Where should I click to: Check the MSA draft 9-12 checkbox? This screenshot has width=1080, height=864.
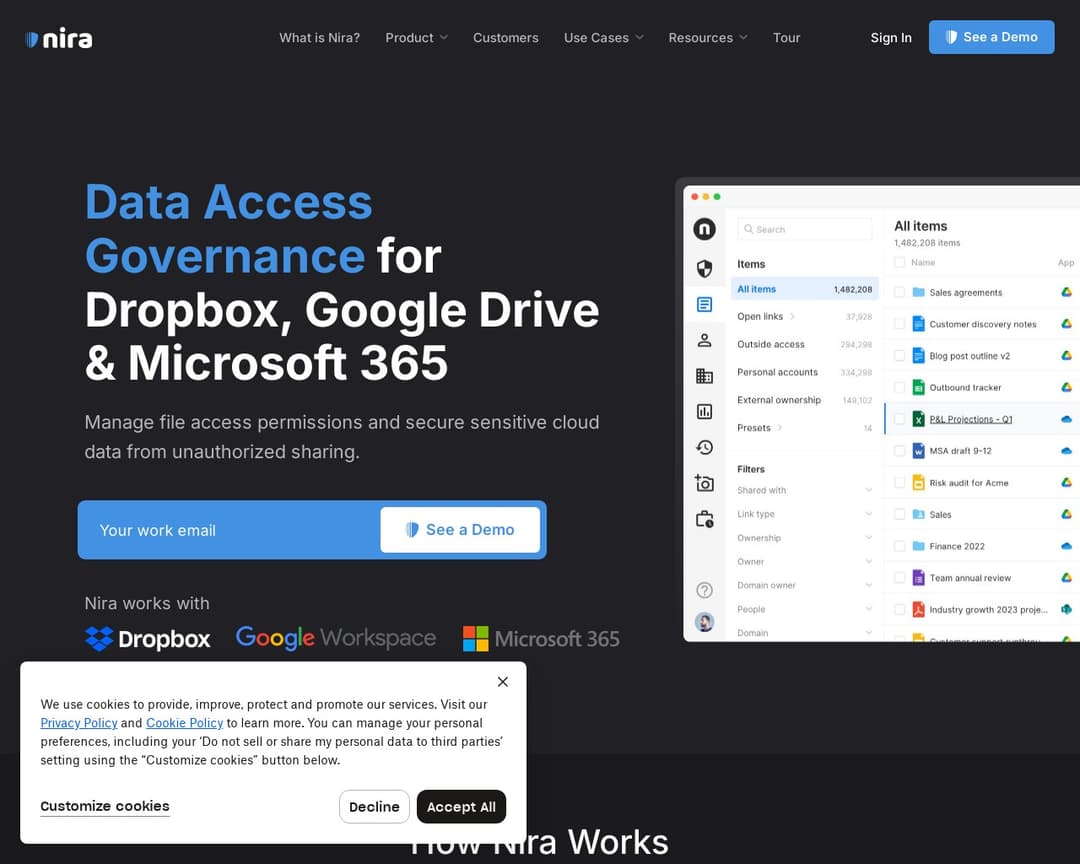899,451
